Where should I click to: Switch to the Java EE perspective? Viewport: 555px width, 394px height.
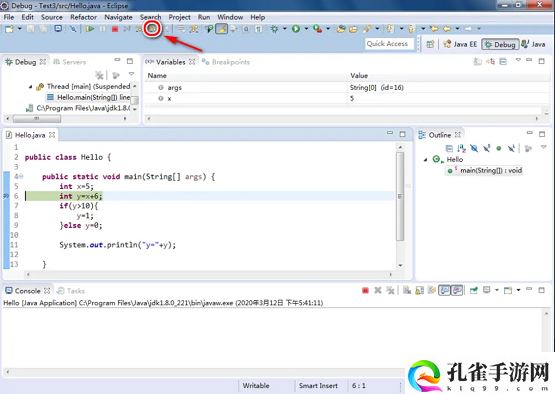(460, 44)
